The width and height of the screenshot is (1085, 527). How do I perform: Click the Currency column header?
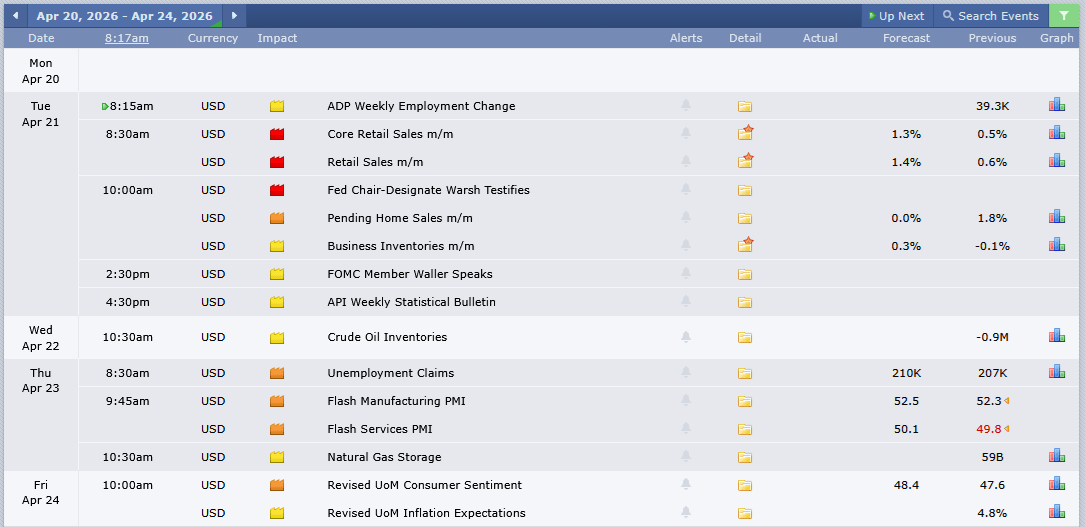pos(212,38)
